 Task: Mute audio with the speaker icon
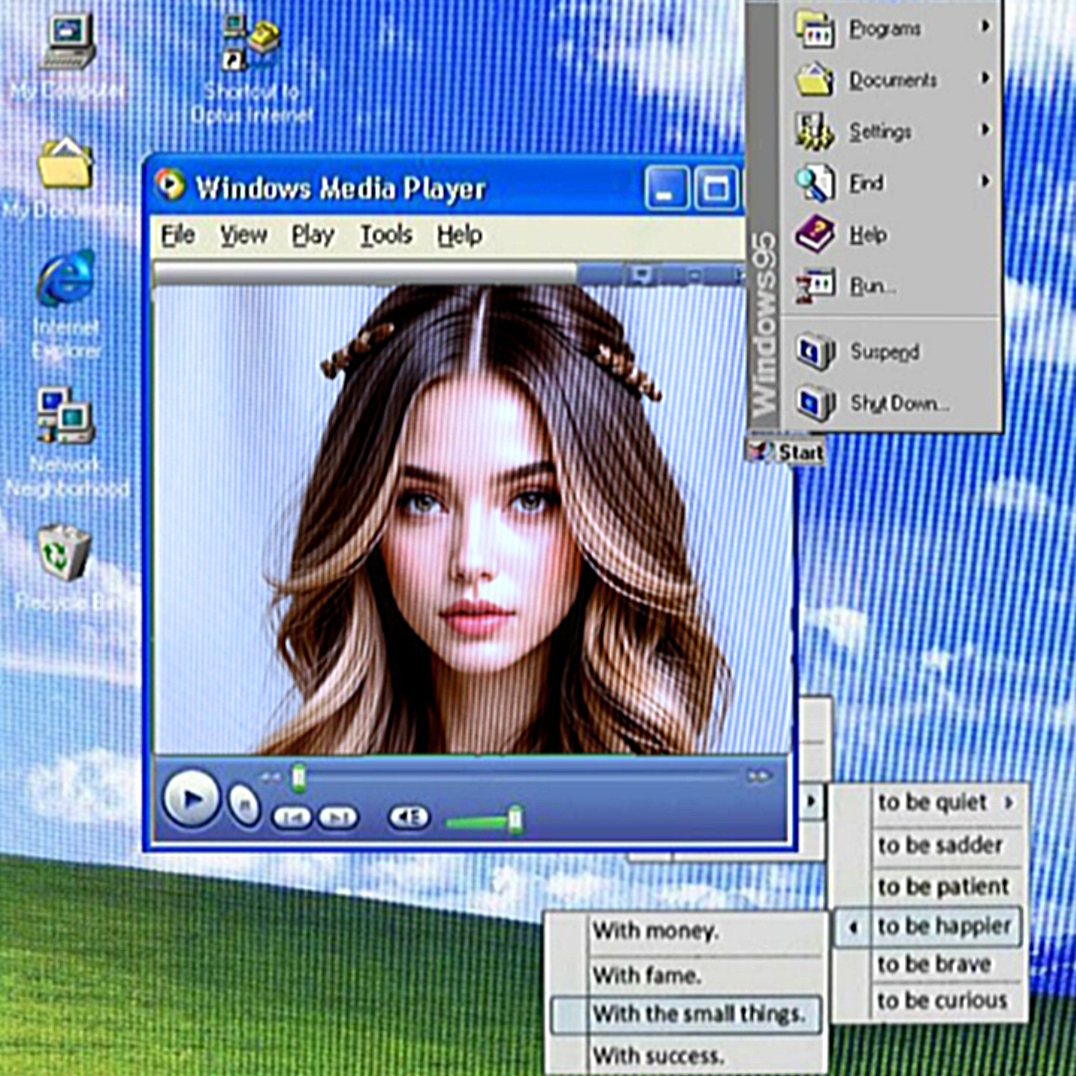point(408,818)
